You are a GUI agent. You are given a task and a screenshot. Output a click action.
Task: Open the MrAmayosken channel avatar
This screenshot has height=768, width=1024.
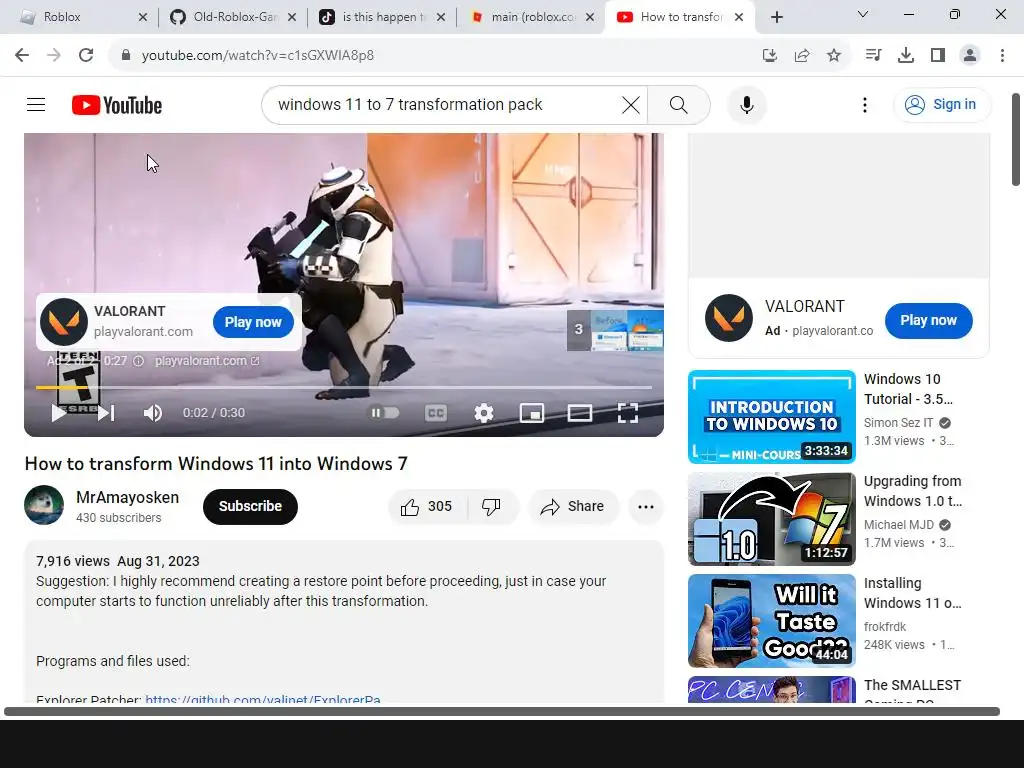(44, 505)
